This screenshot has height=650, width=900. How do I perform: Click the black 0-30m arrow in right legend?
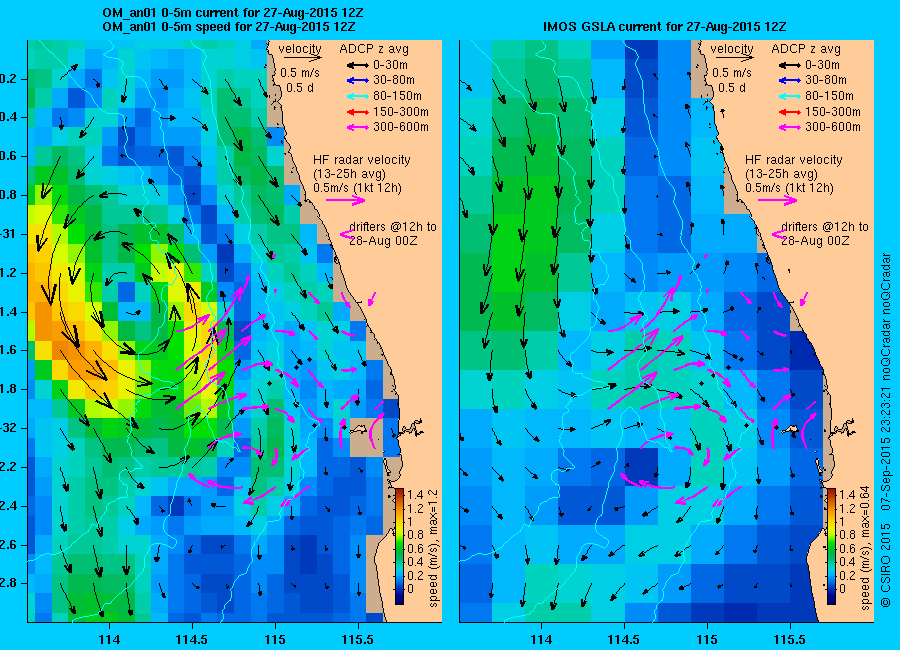(790, 65)
